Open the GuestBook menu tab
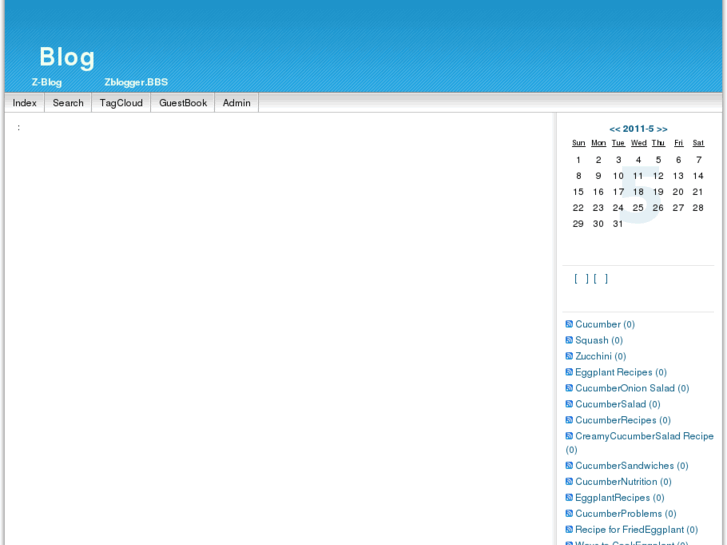727x545 pixels. 183,103
